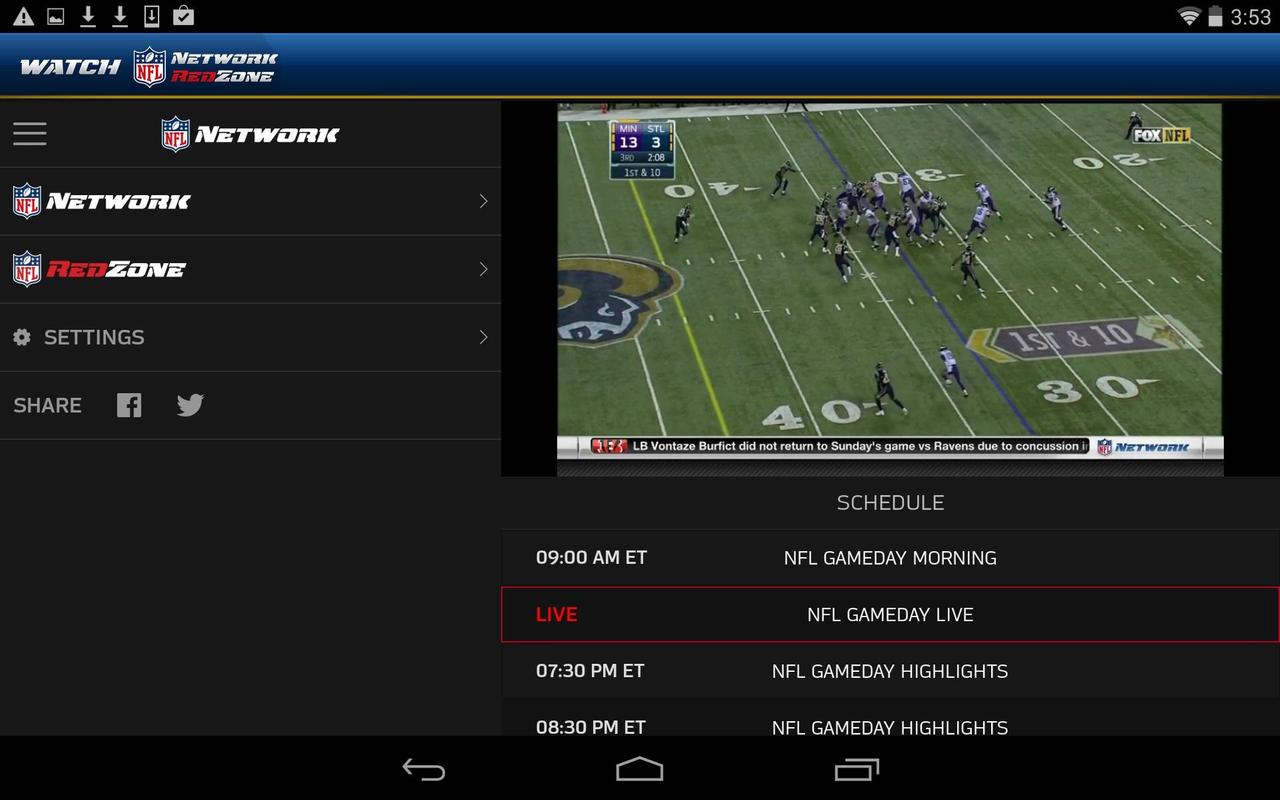Expand the RedZone row chevron

coord(484,269)
